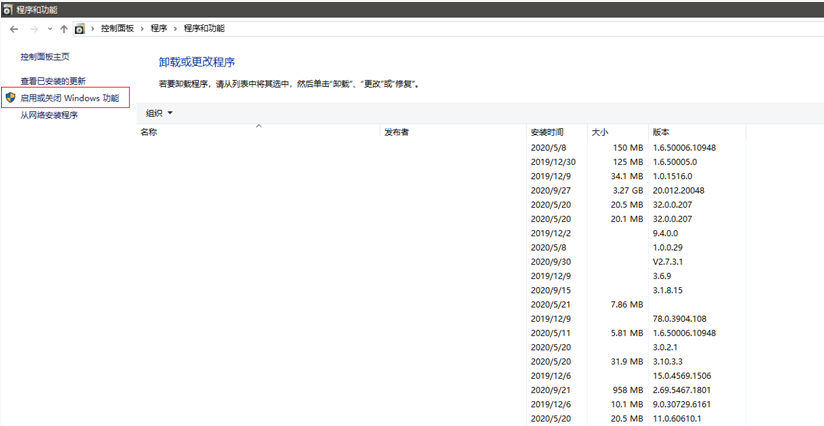Select the row with version 3.1.8.15
The width and height of the screenshot is (824, 426).
point(441,290)
